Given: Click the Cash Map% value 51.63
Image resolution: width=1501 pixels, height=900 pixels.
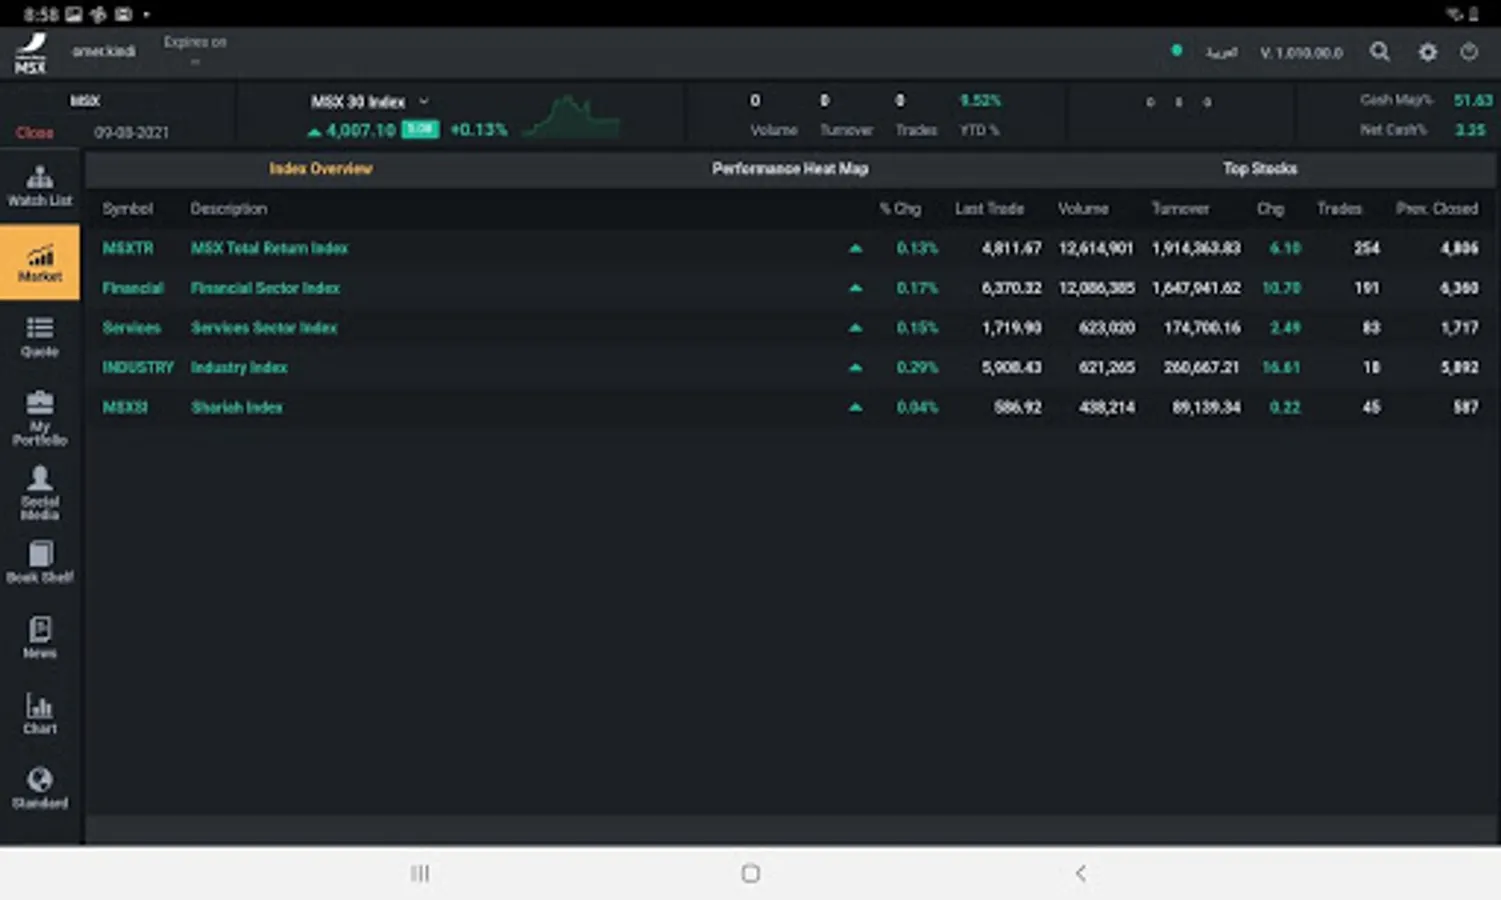Looking at the screenshot, I should tap(1473, 100).
